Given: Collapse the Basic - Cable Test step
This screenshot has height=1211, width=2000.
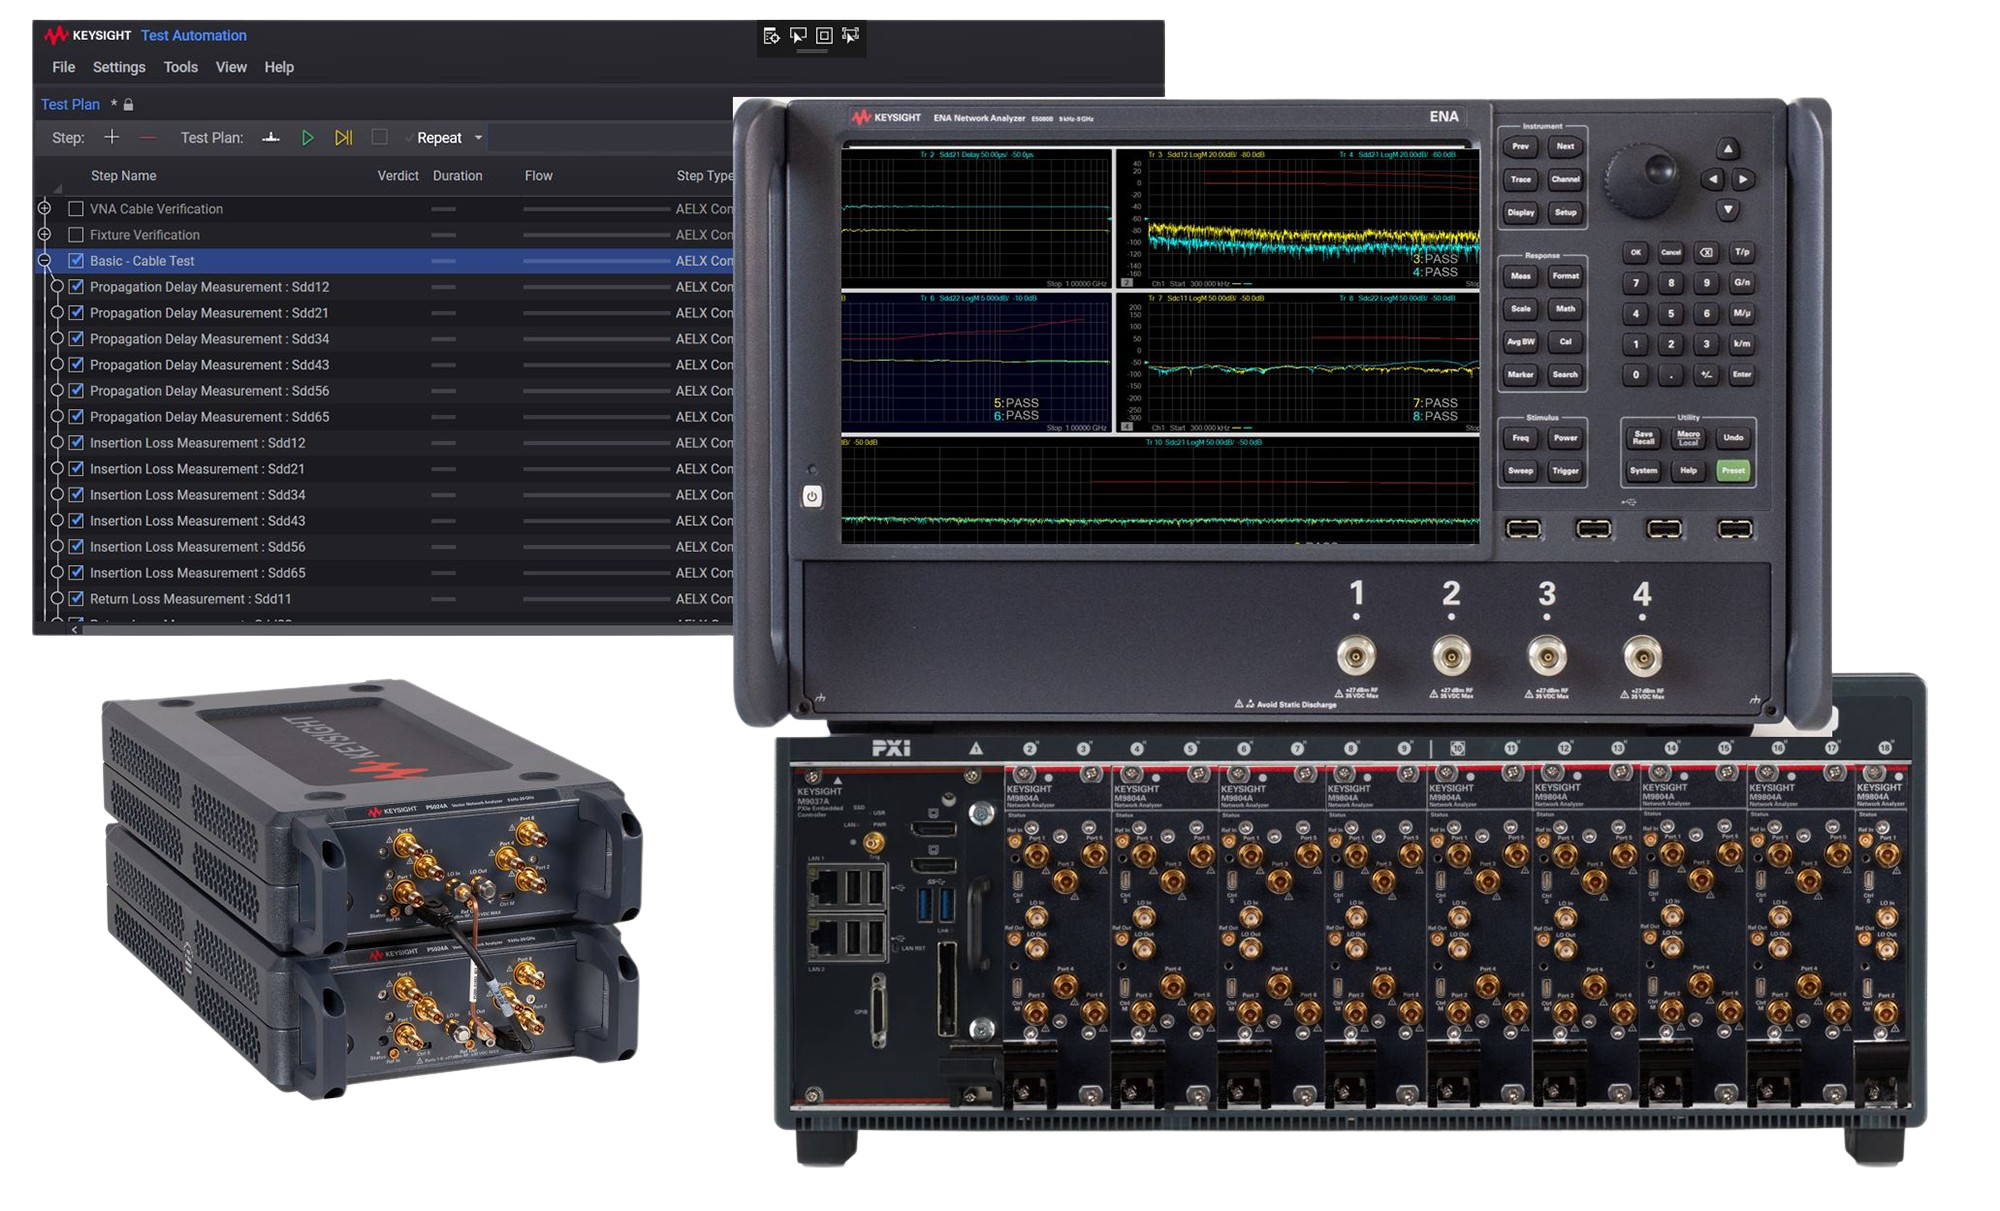Looking at the screenshot, I should [45, 260].
